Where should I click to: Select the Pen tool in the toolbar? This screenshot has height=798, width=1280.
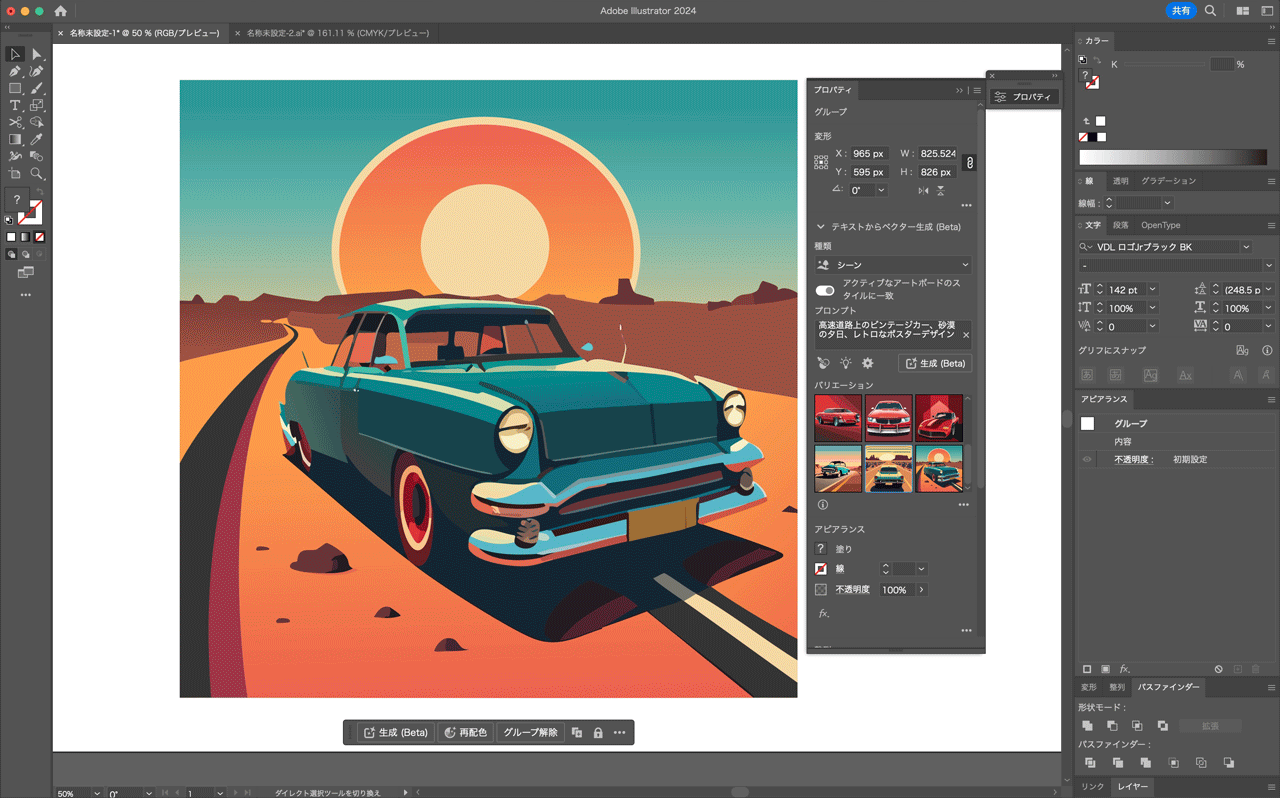pyautogui.click(x=13, y=71)
